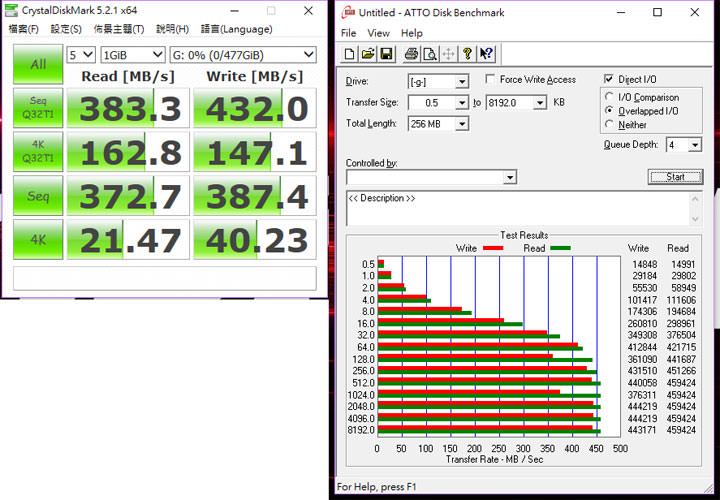Uncheck the Direct I/O checkbox
Screen dimensions: 720x500
(x=609, y=80)
